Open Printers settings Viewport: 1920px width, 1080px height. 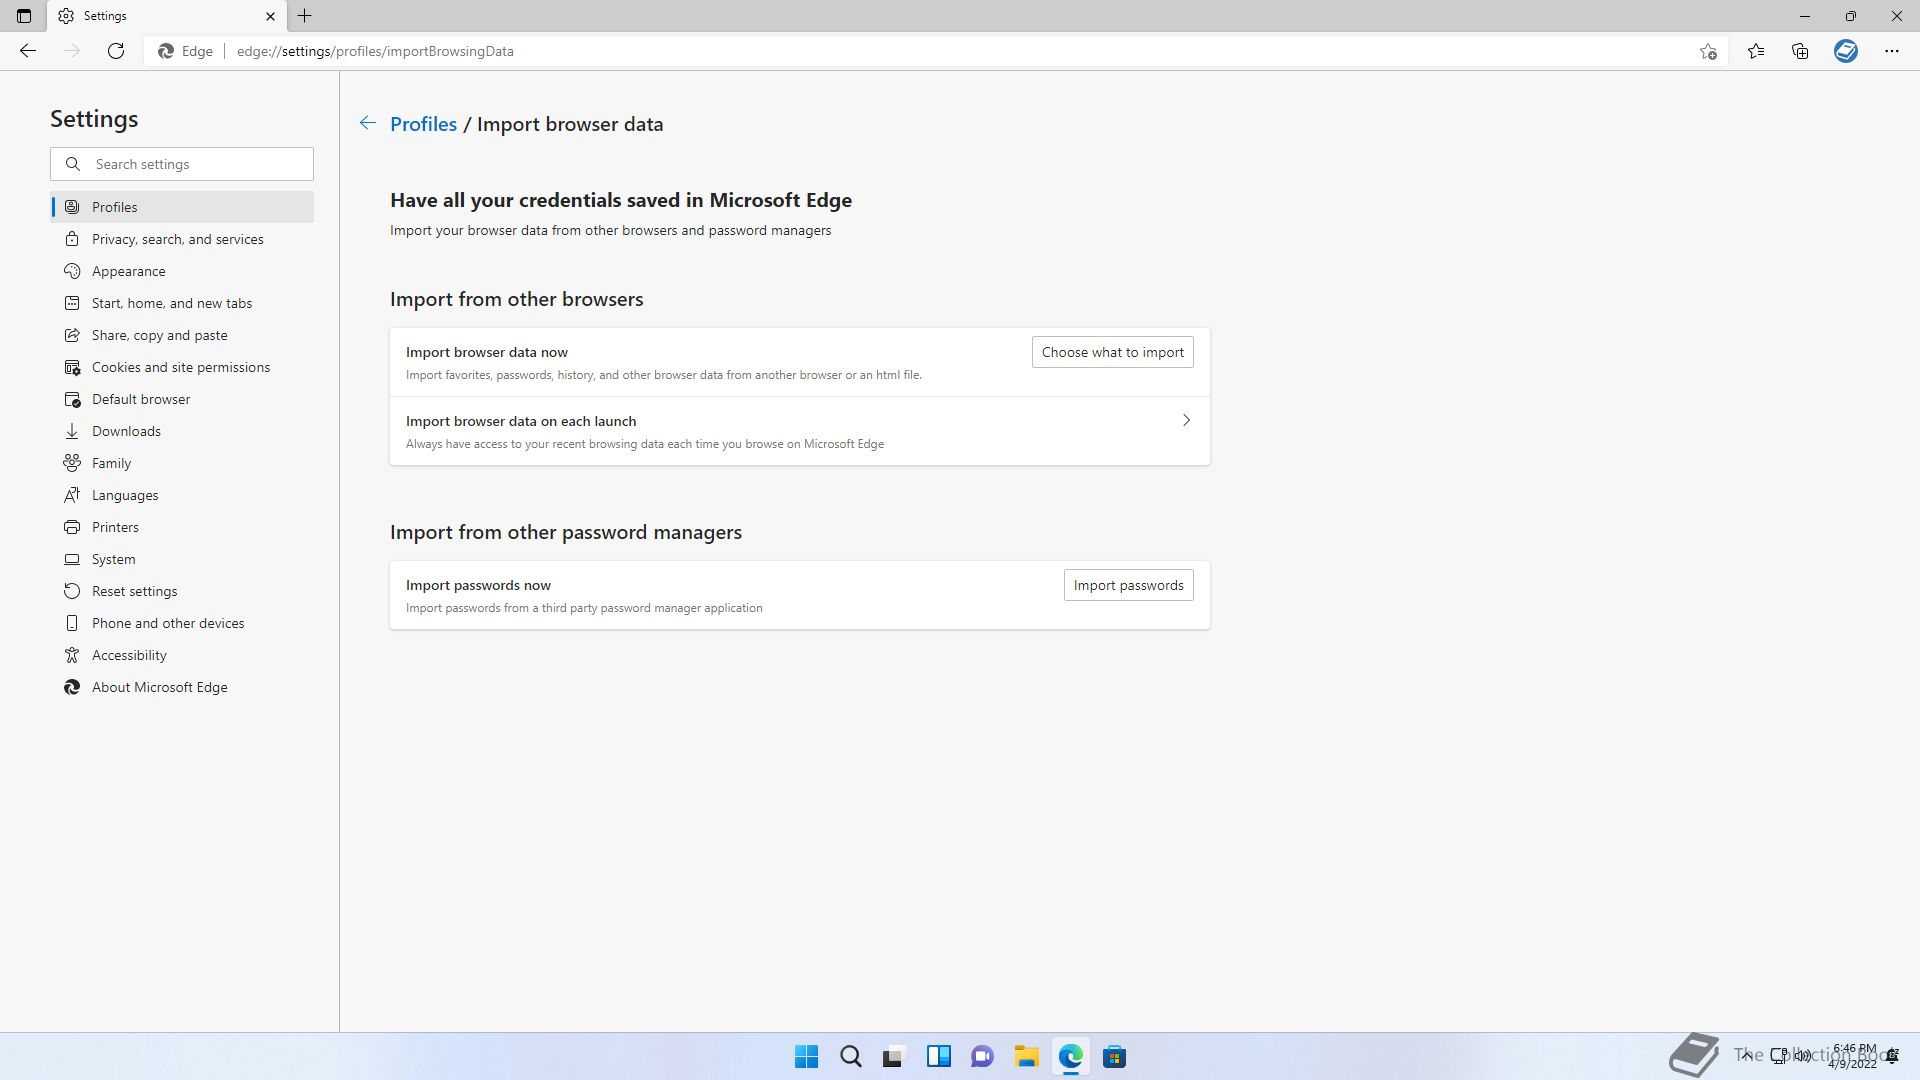pyautogui.click(x=182, y=527)
